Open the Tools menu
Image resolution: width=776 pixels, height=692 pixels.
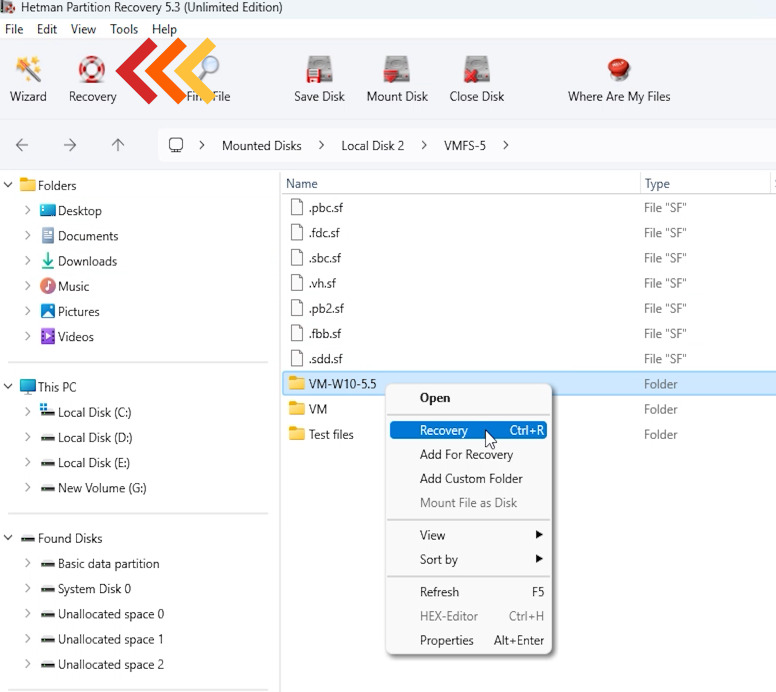(x=124, y=29)
